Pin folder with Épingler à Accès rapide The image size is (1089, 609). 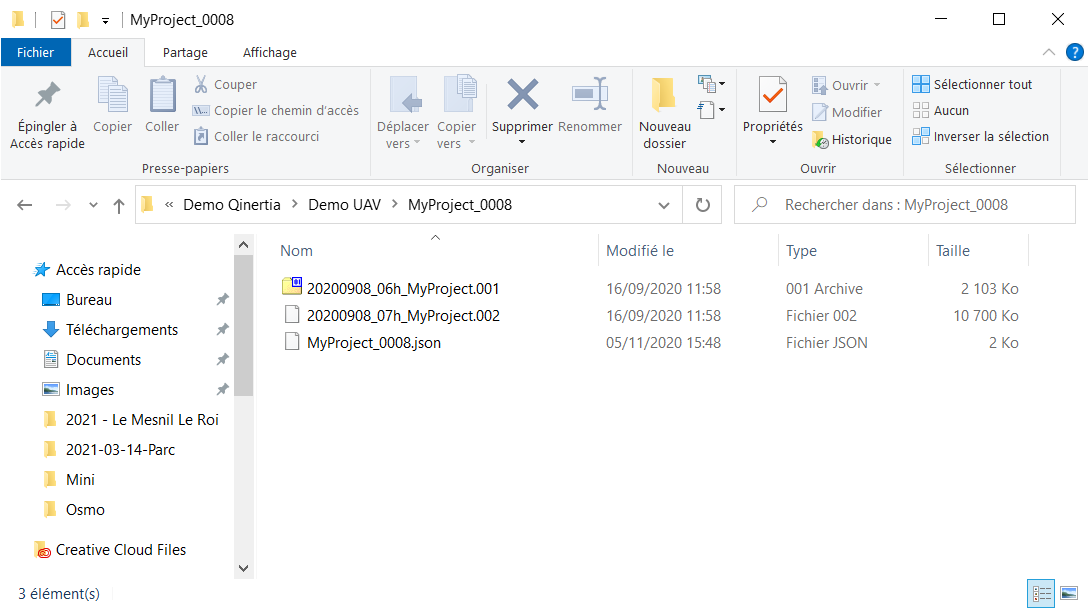[x=47, y=96]
